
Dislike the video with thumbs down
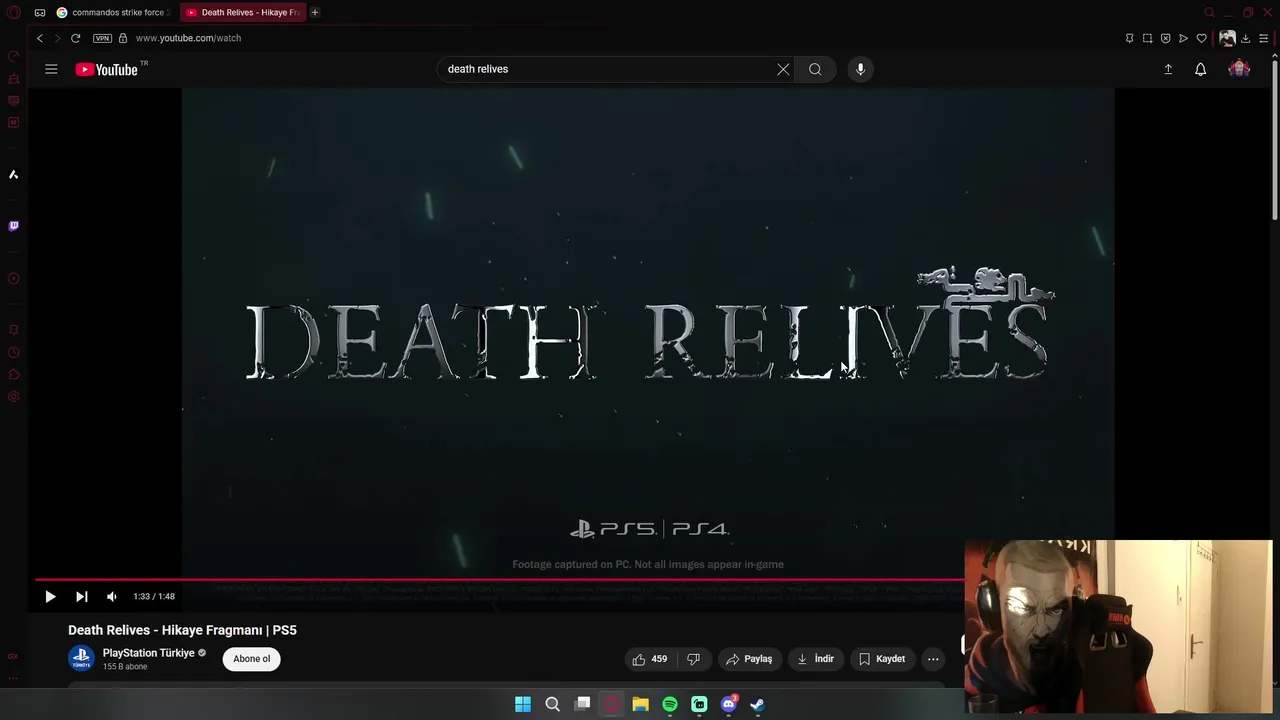coord(693,659)
